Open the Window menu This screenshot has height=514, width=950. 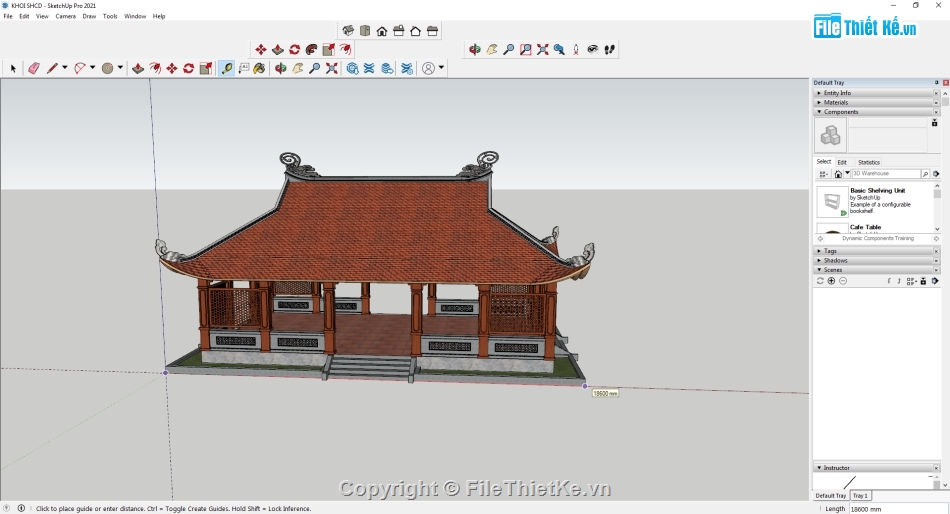tap(135, 16)
